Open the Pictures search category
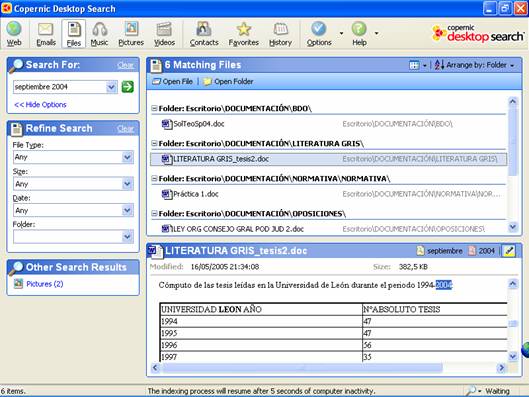 point(131,34)
